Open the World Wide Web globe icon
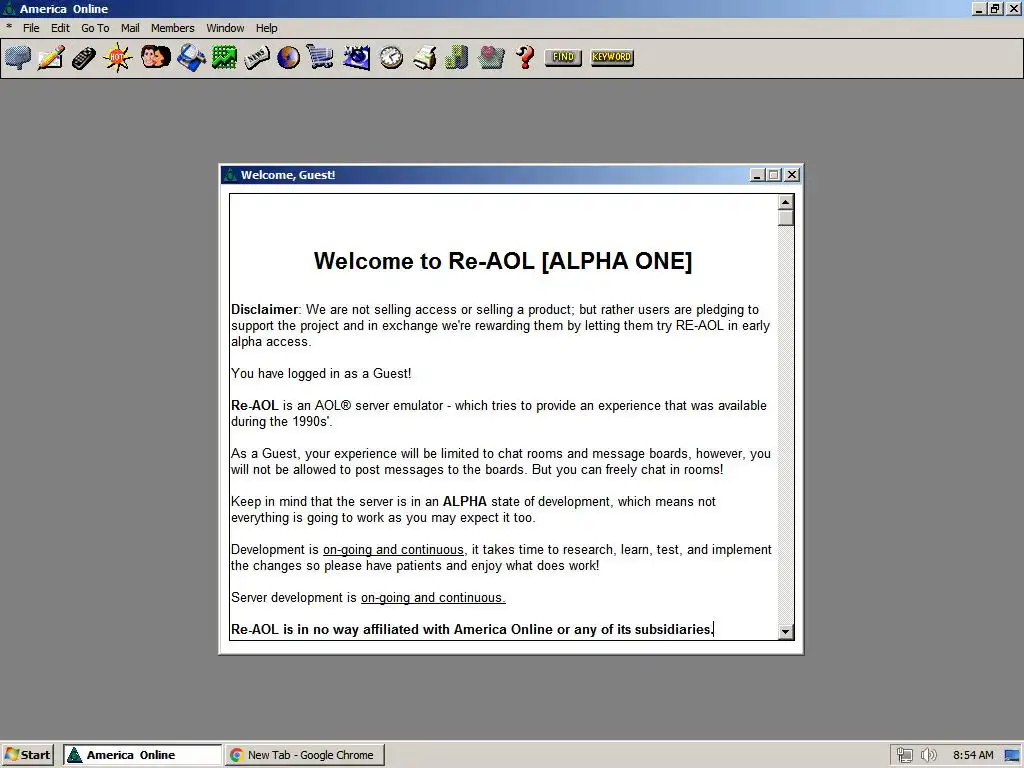 tap(288, 57)
